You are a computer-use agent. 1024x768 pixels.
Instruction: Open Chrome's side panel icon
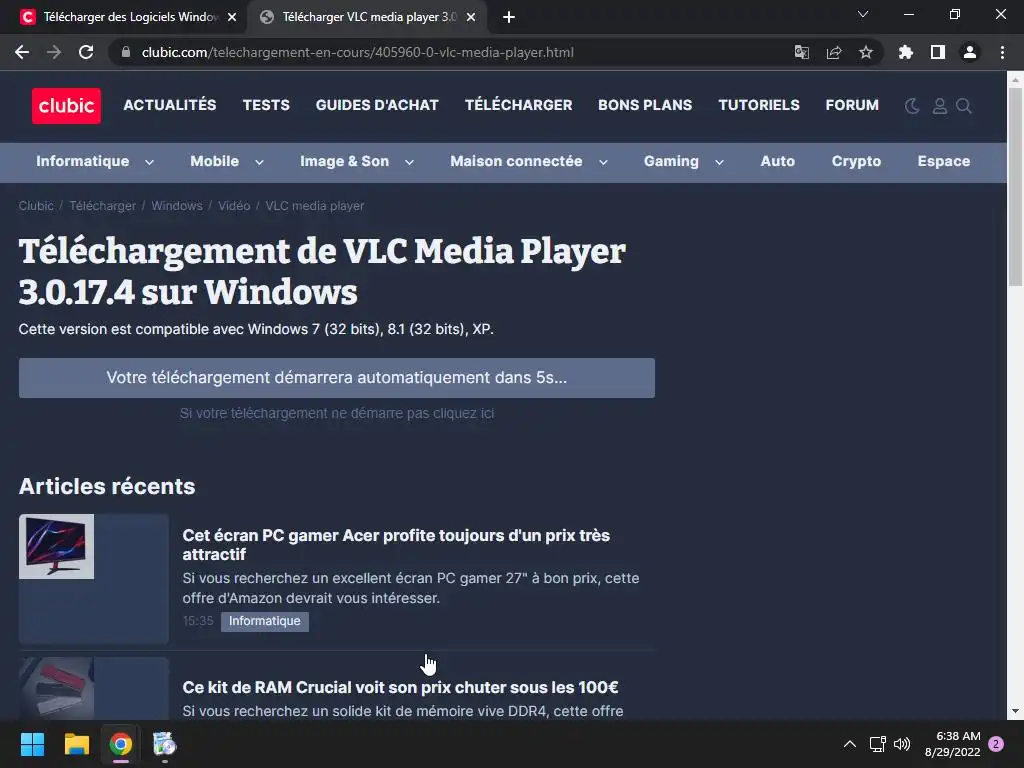click(938, 52)
